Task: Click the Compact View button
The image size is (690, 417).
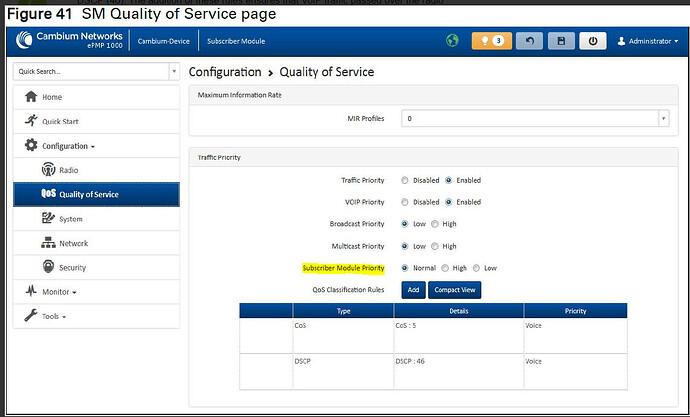Action: tap(455, 290)
